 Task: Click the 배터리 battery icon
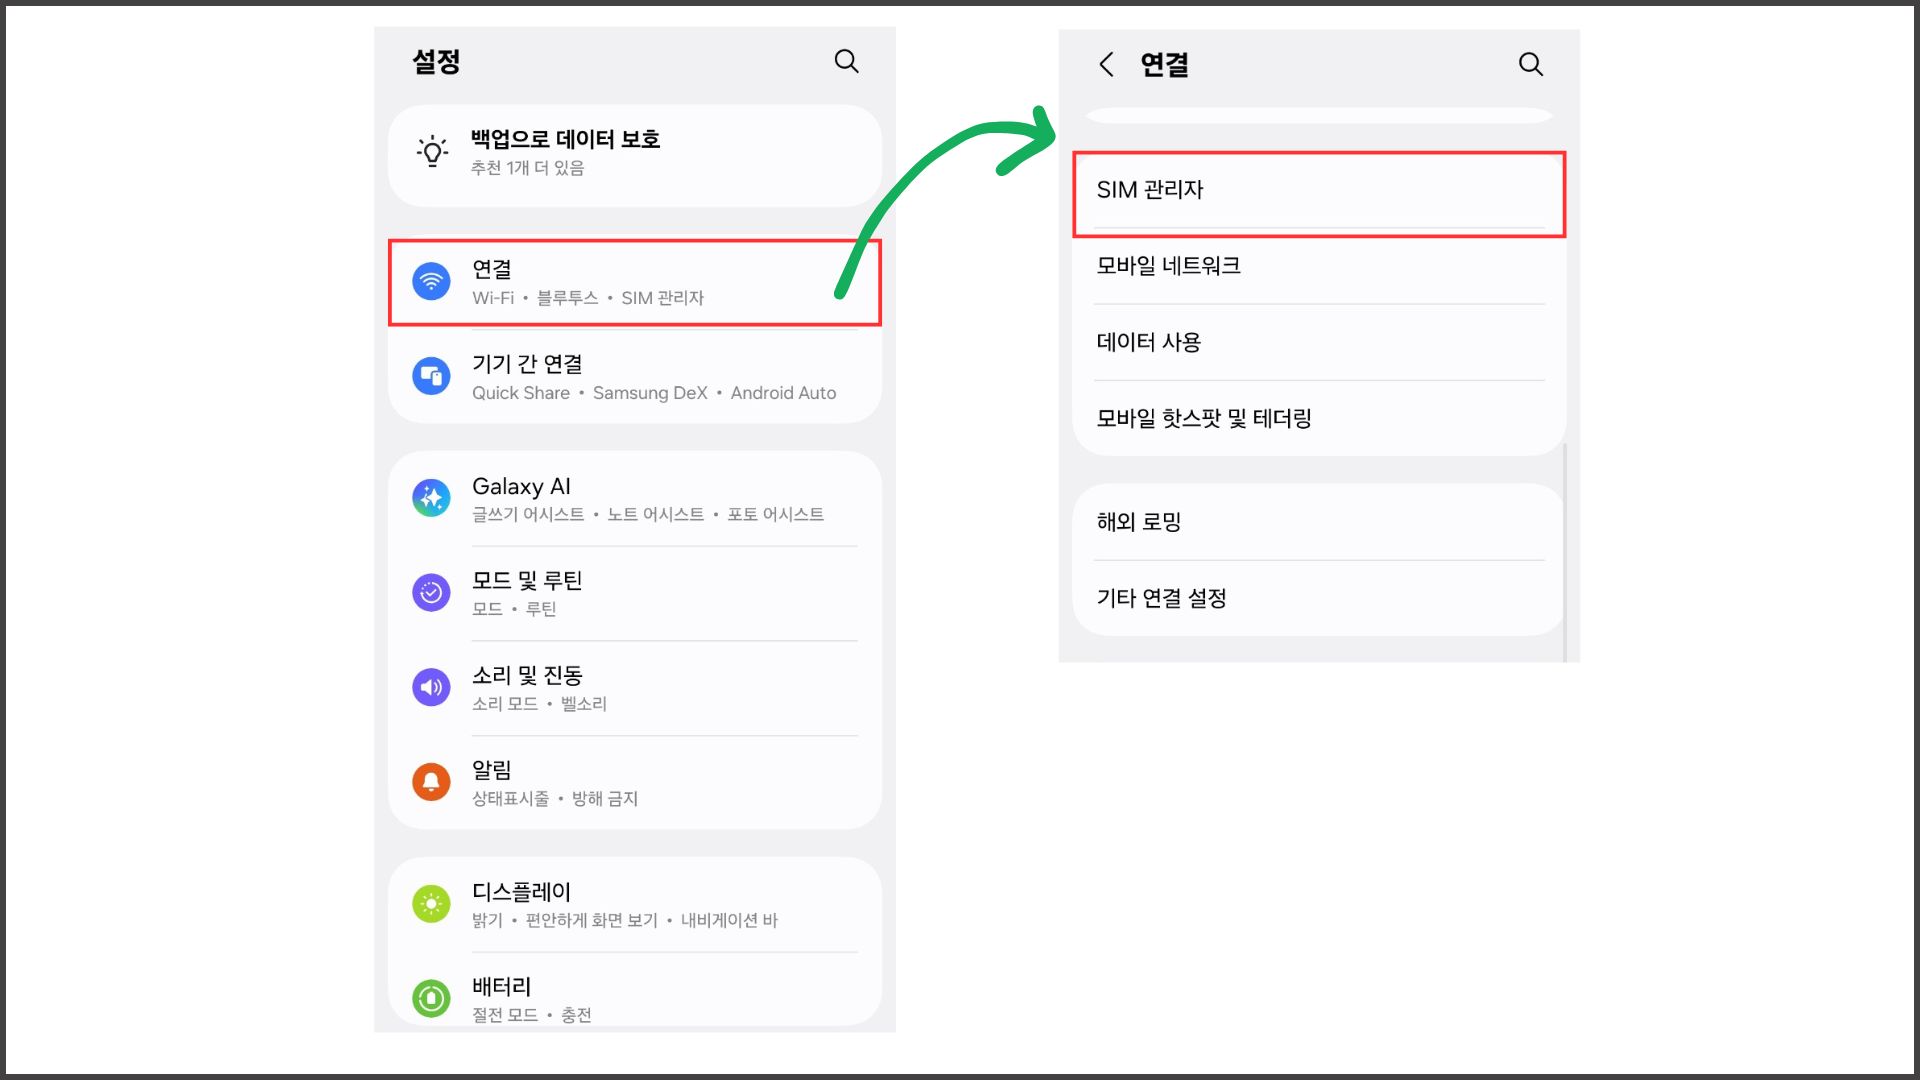coord(430,998)
